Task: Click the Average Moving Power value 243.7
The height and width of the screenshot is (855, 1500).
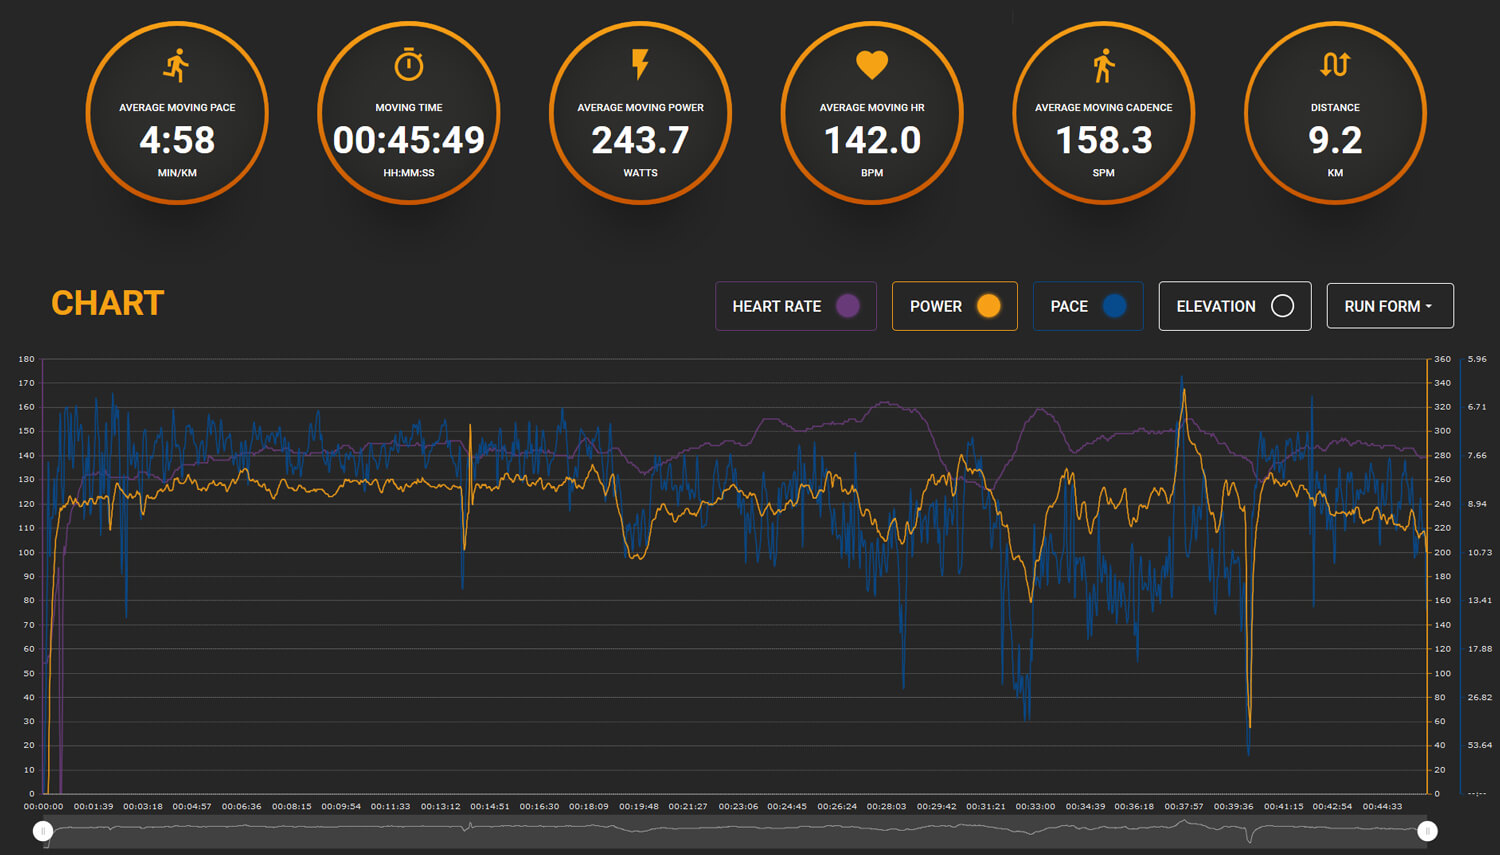Action: pos(640,140)
